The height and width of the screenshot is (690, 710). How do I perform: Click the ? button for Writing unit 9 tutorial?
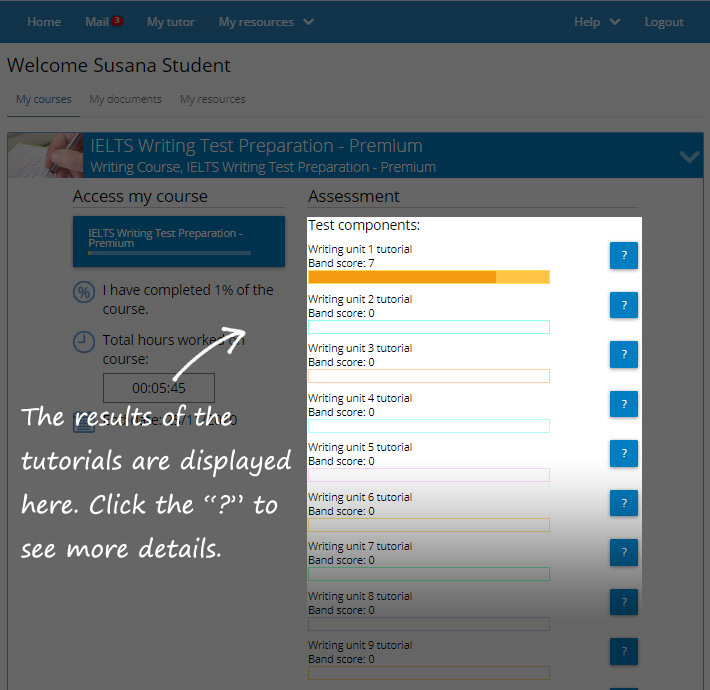click(x=624, y=651)
